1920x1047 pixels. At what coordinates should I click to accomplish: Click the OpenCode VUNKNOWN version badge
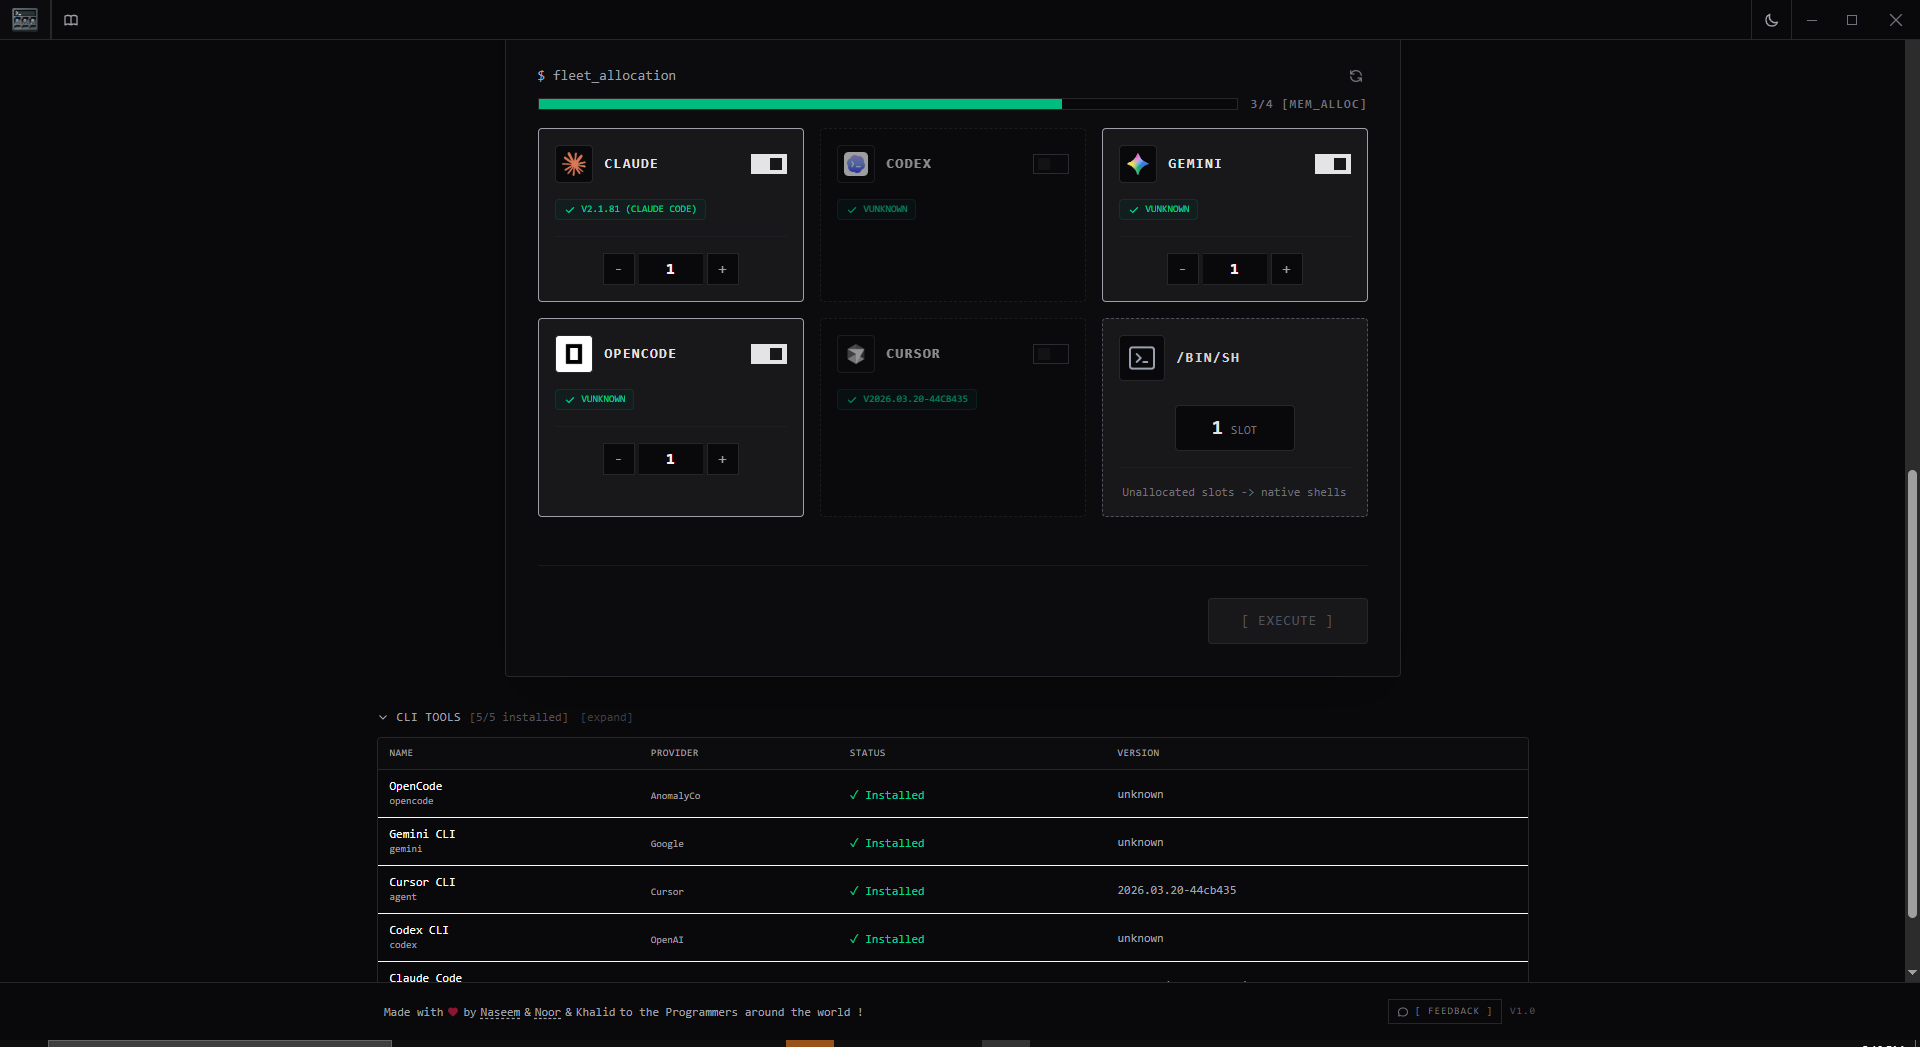(x=595, y=399)
